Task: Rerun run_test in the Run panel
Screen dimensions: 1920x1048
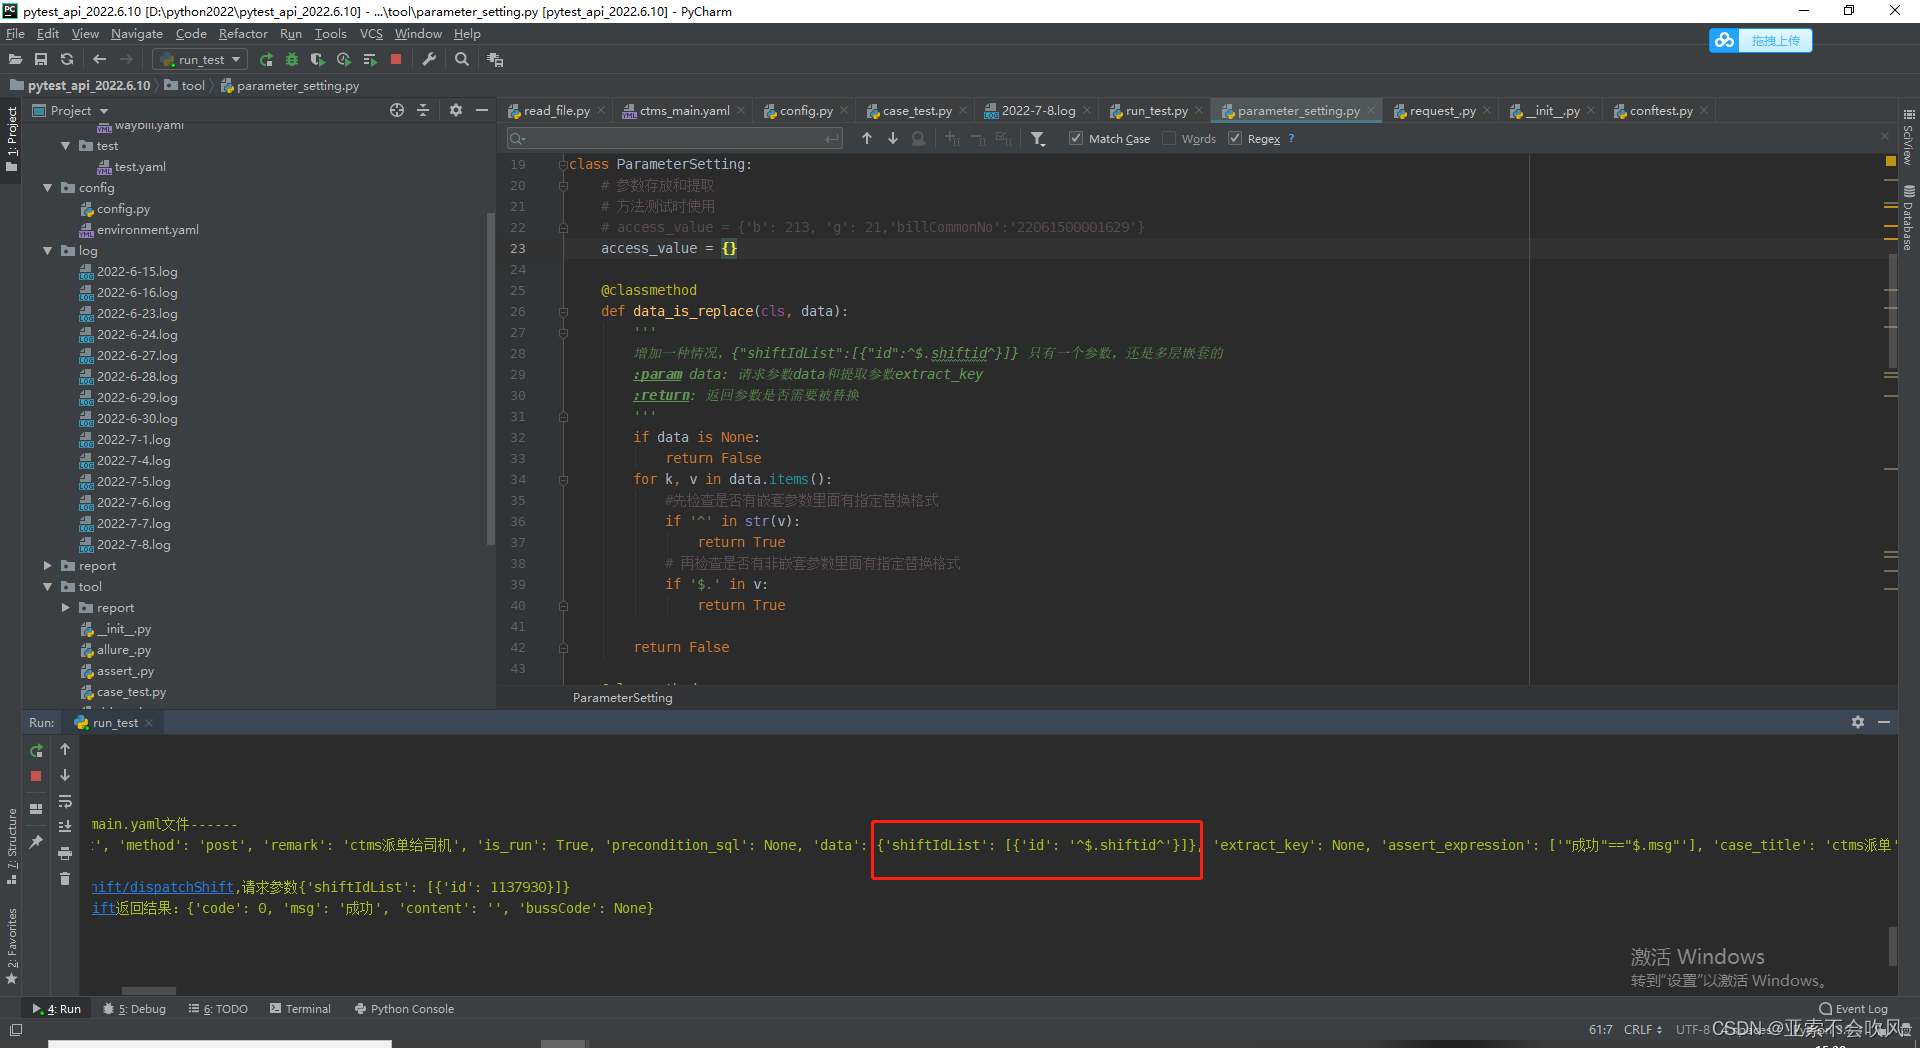Action: coord(36,750)
